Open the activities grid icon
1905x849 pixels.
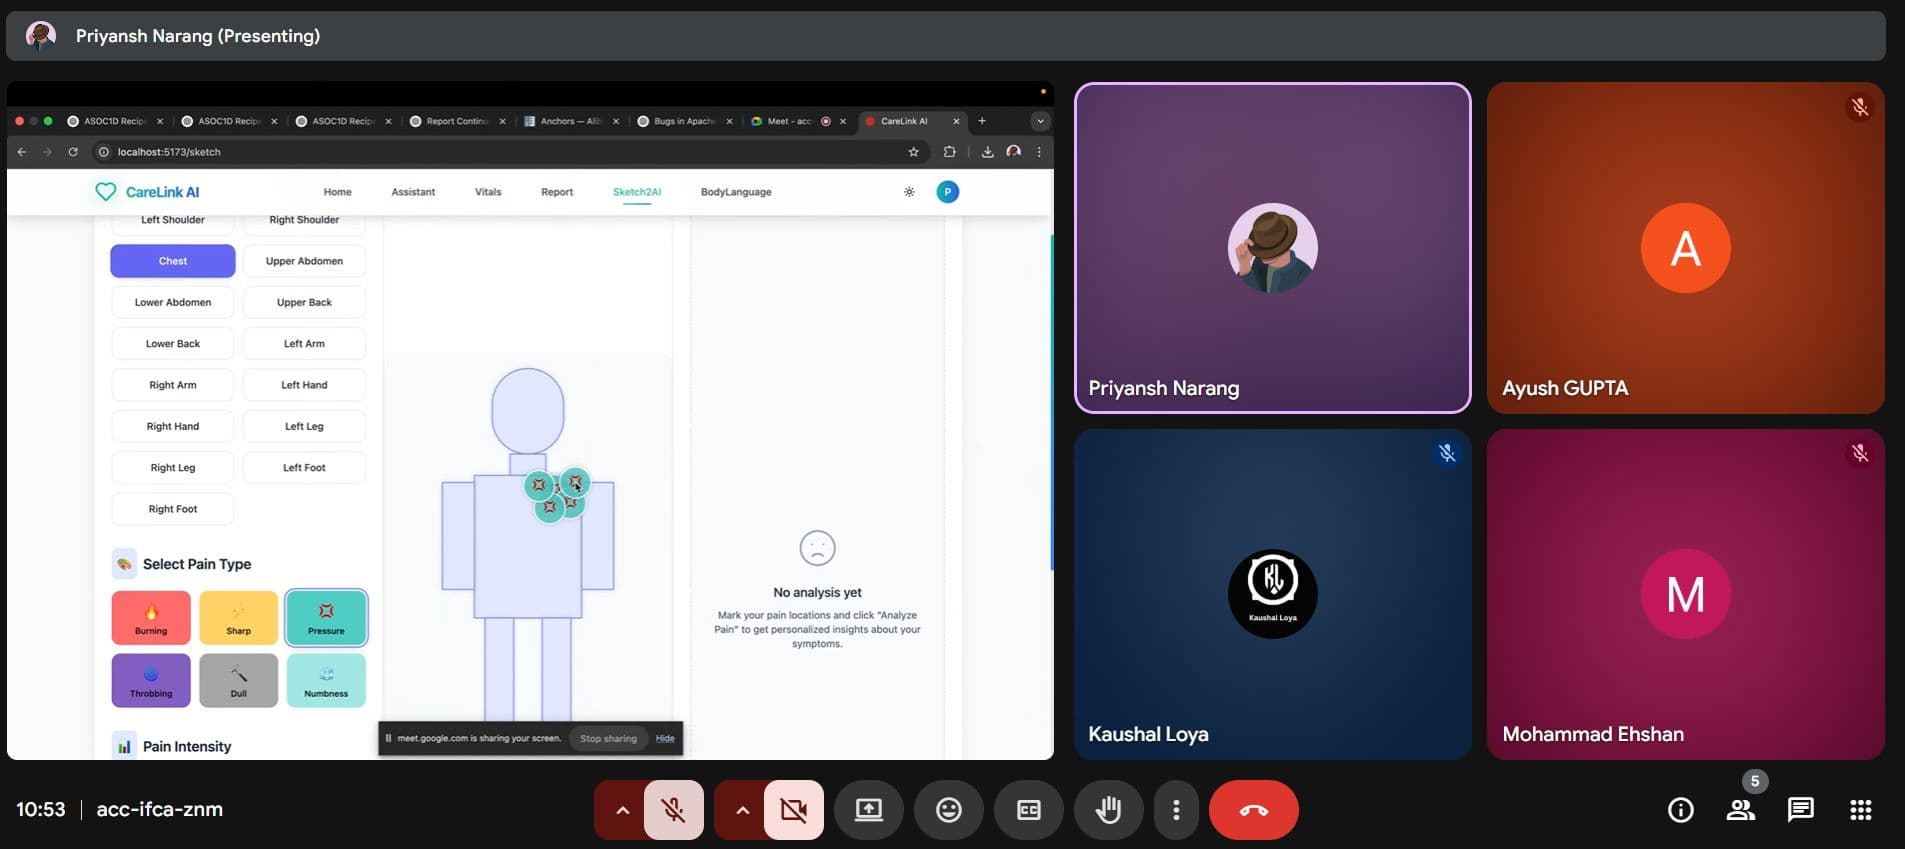click(1860, 810)
